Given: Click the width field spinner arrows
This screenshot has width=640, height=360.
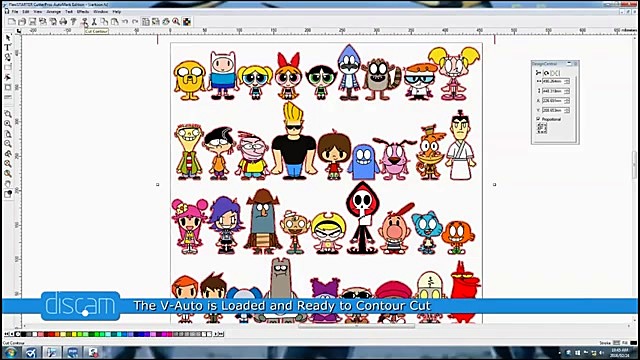Looking at the screenshot, I should pos(567,81).
